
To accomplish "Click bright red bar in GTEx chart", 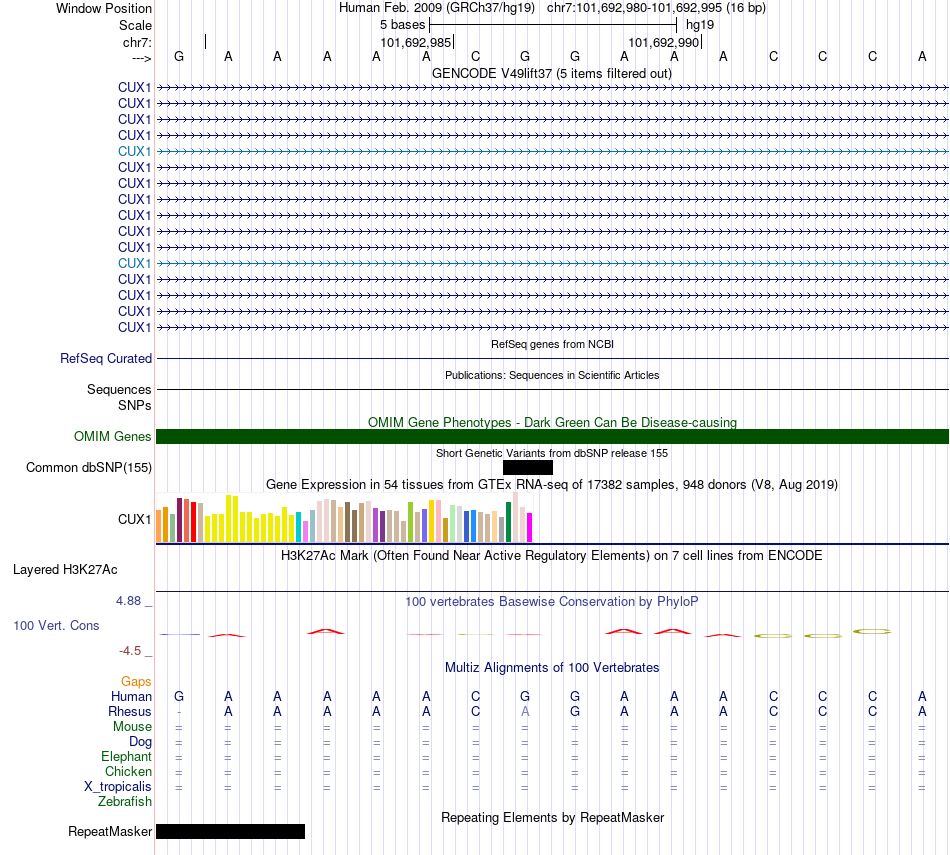I will coord(193,522).
